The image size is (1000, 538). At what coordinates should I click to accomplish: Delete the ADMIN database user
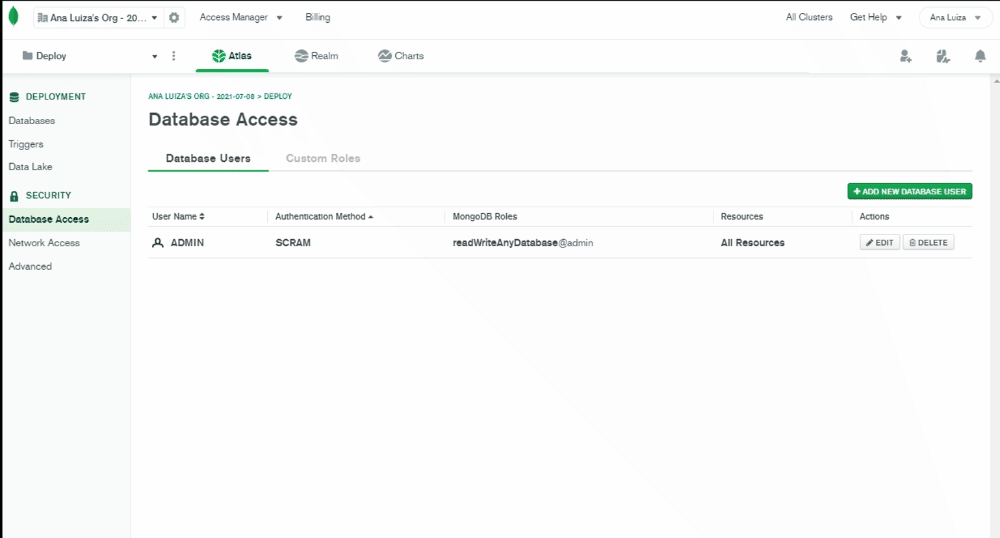coord(929,243)
